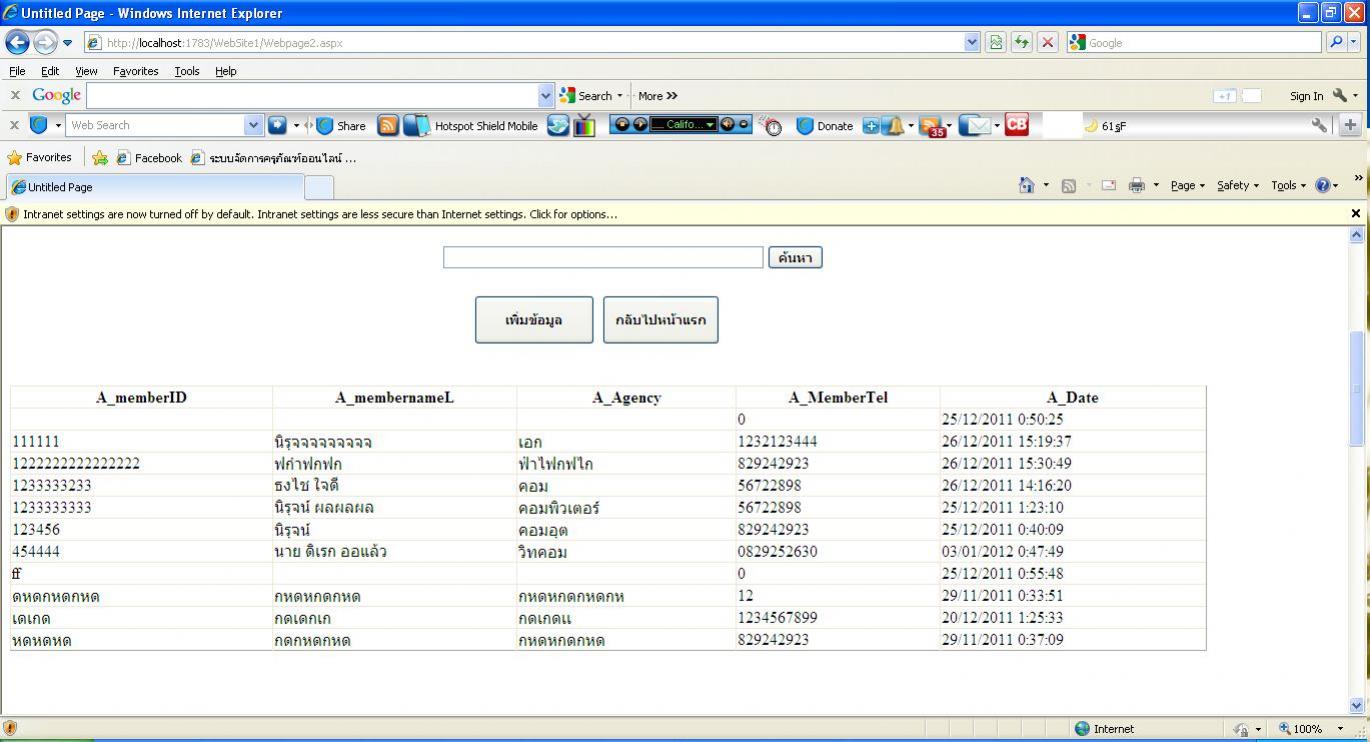Open Google toolbar search box dropdown
Viewport: 1370px width, 742px height.
click(545, 96)
